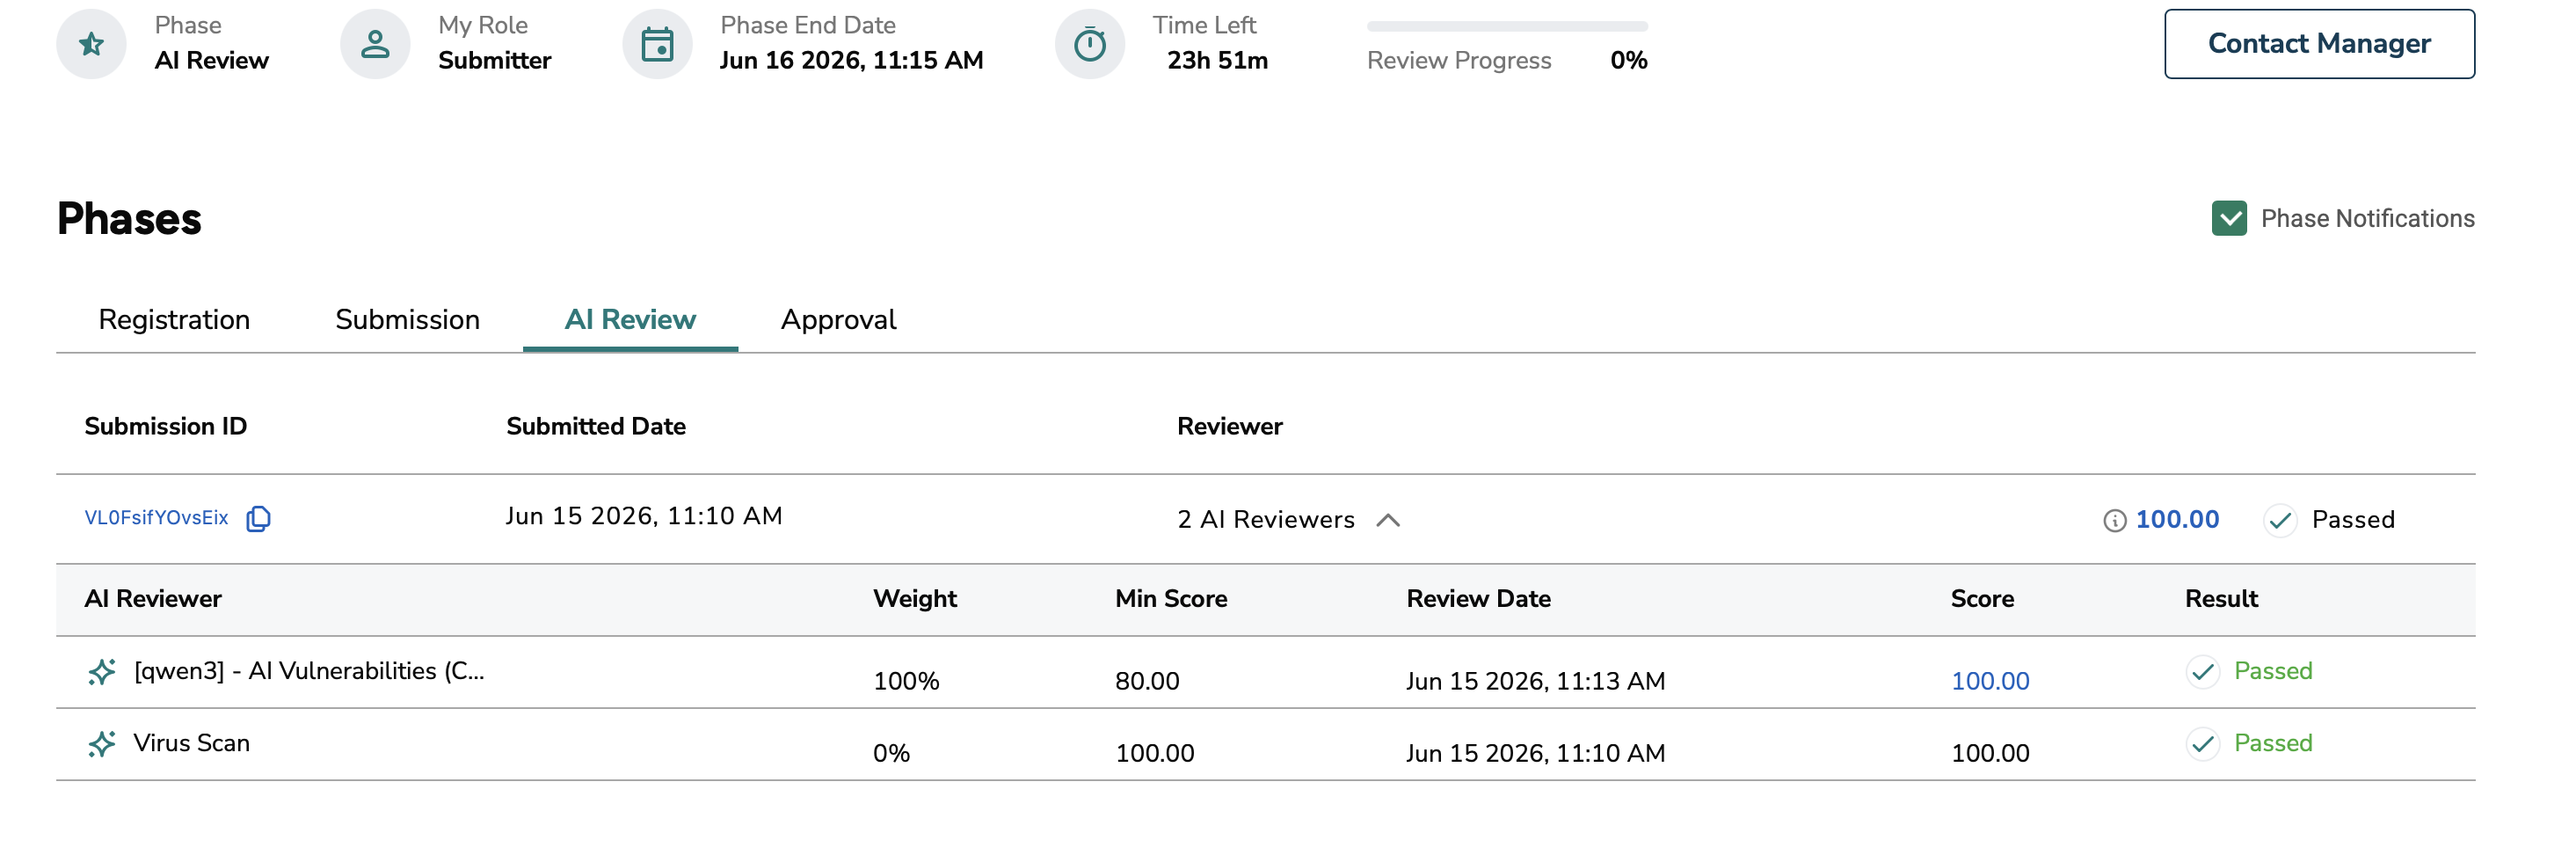Click the My Role person icon
Image resolution: width=2576 pixels, height=855 pixels.
coord(375,44)
